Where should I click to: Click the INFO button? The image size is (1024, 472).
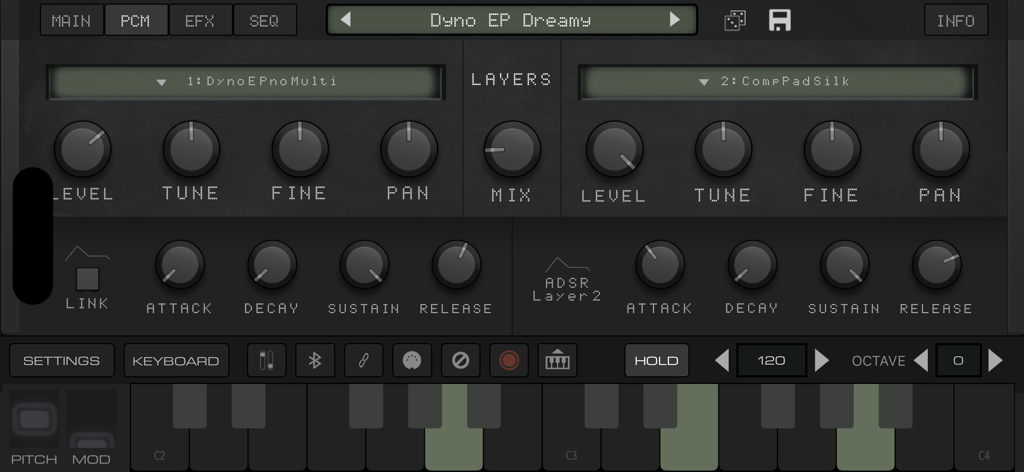coord(955,20)
